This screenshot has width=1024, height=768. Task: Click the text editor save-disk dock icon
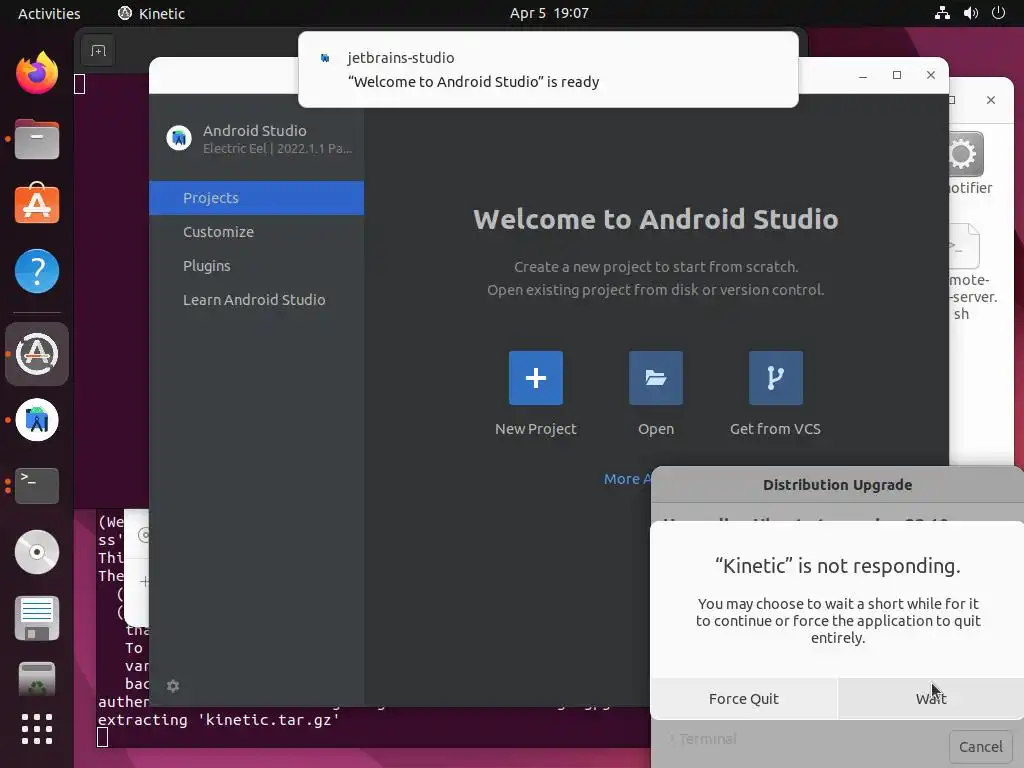point(37,618)
